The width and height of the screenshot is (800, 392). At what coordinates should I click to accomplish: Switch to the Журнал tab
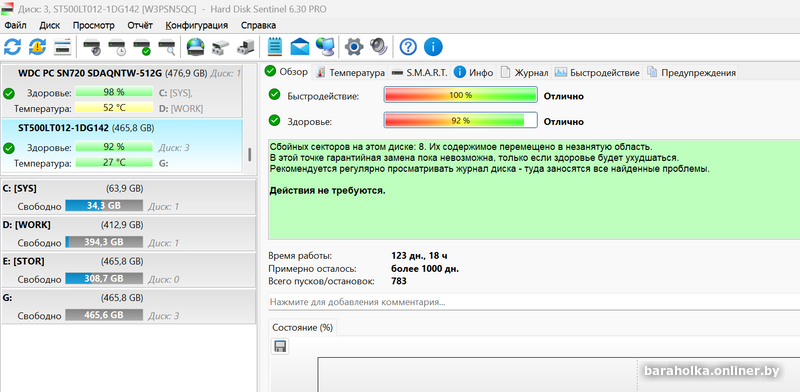pos(524,72)
